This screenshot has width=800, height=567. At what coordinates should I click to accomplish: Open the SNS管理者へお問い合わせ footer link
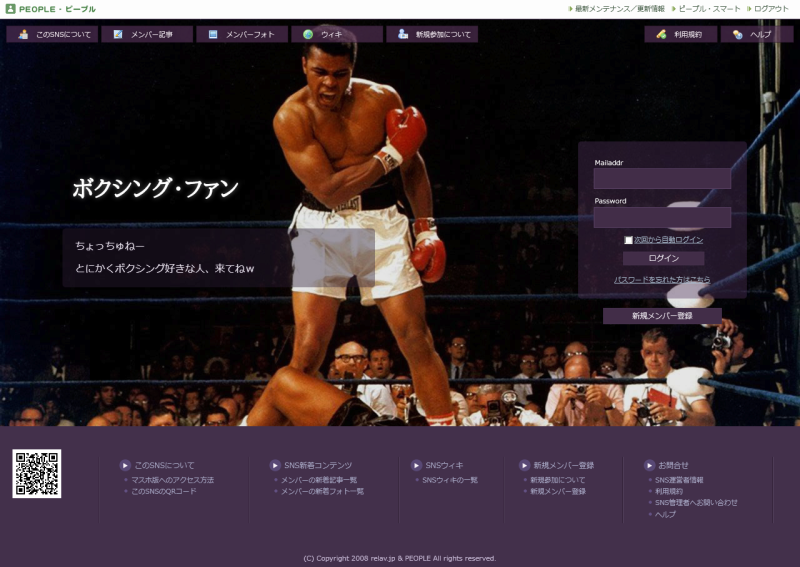pos(696,502)
